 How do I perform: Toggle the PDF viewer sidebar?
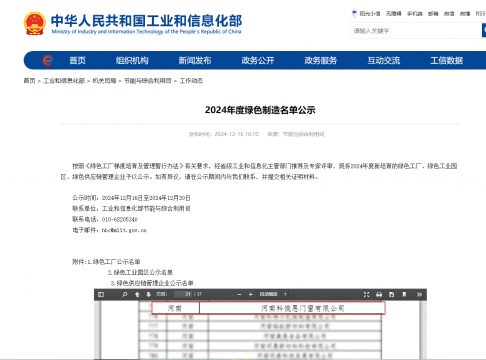(101, 294)
